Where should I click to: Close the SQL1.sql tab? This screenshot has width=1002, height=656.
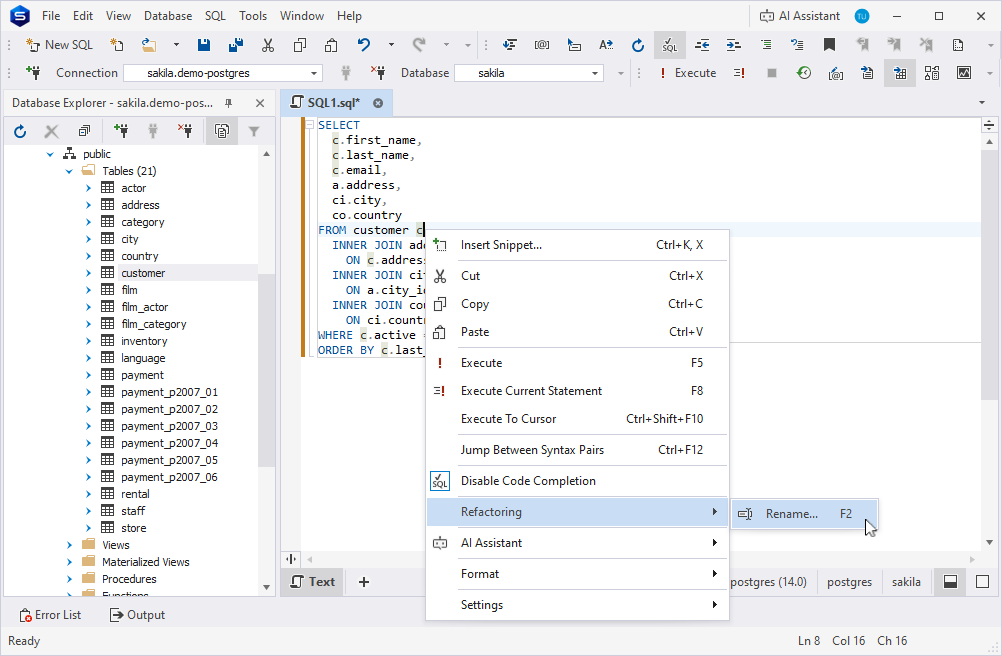pyautogui.click(x=378, y=103)
